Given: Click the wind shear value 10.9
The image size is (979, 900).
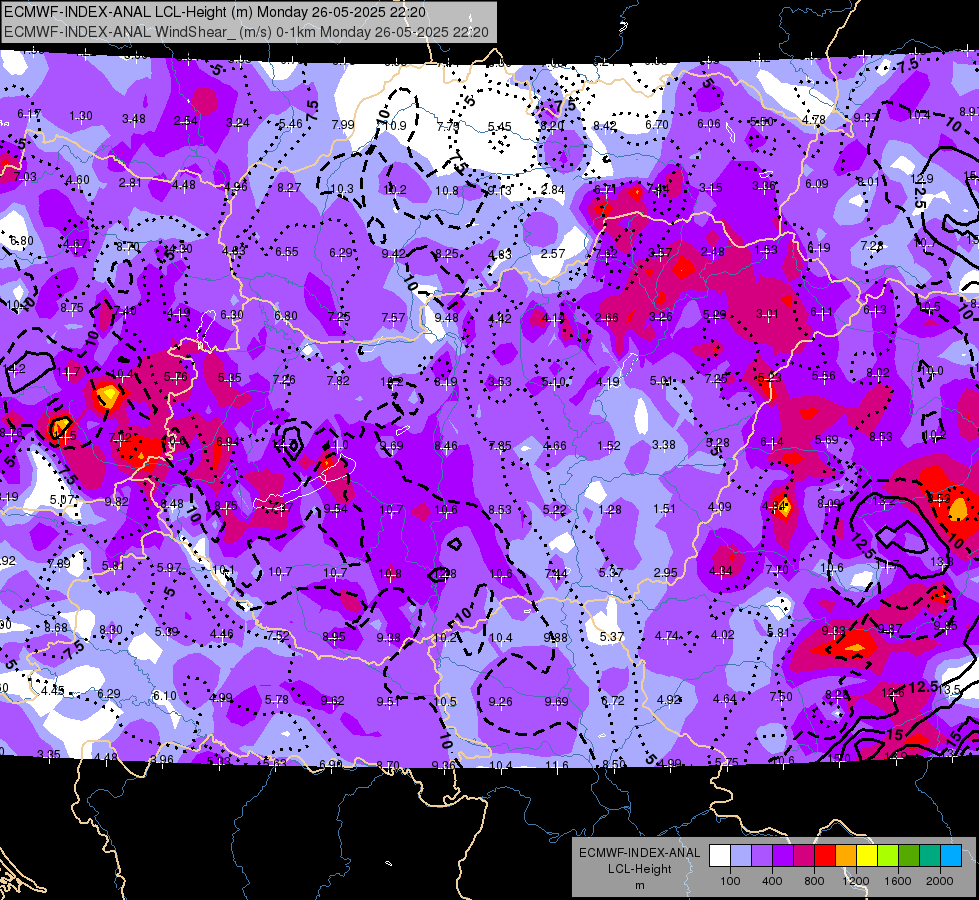Looking at the screenshot, I should pos(395,126).
